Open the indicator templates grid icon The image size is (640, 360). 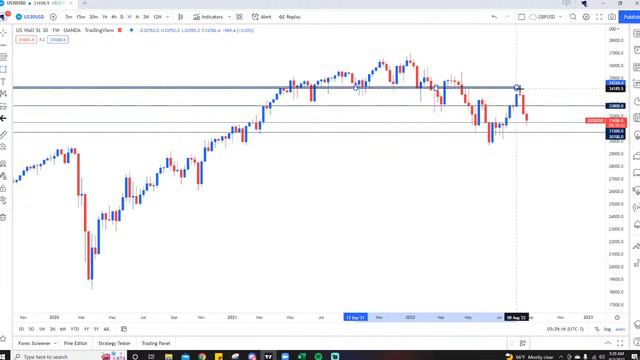(x=239, y=17)
